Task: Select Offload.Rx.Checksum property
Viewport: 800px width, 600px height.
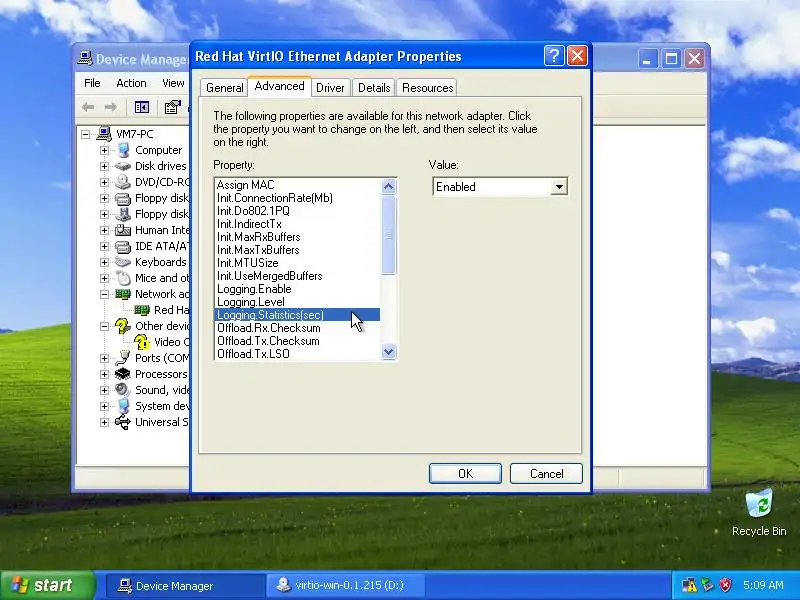Action: (x=297, y=328)
